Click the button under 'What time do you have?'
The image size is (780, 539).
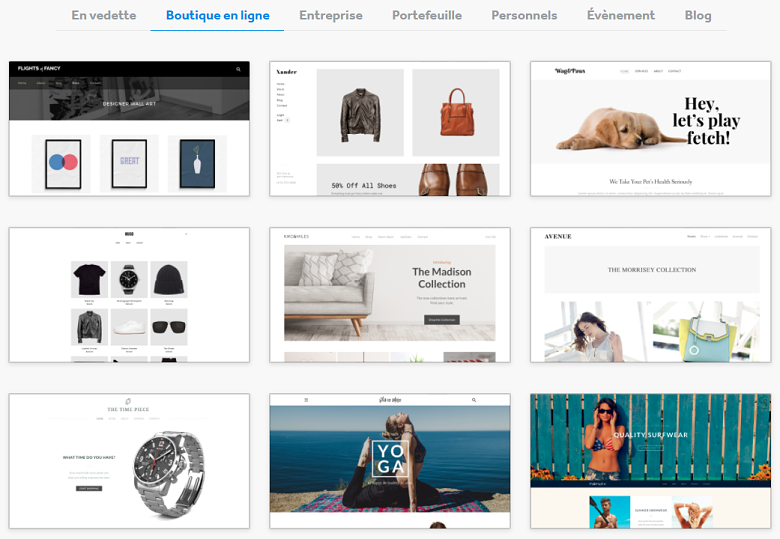(x=89, y=488)
